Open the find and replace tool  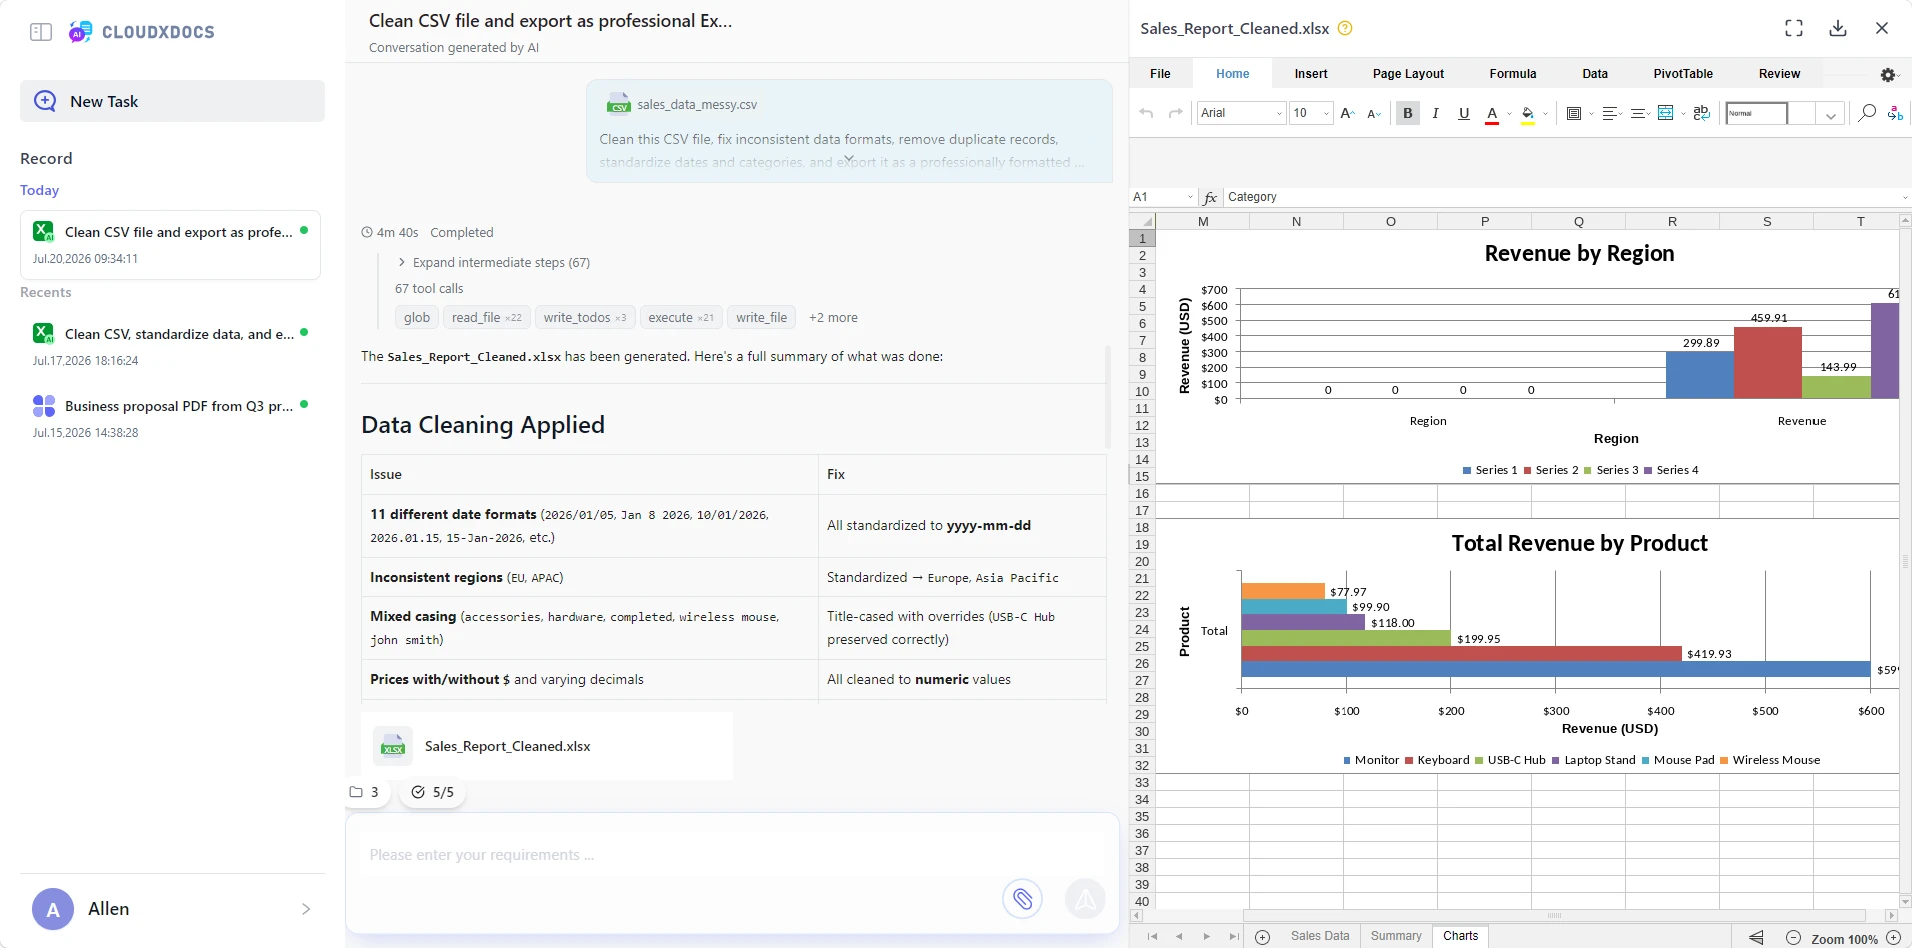pyautogui.click(x=1895, y=113)
